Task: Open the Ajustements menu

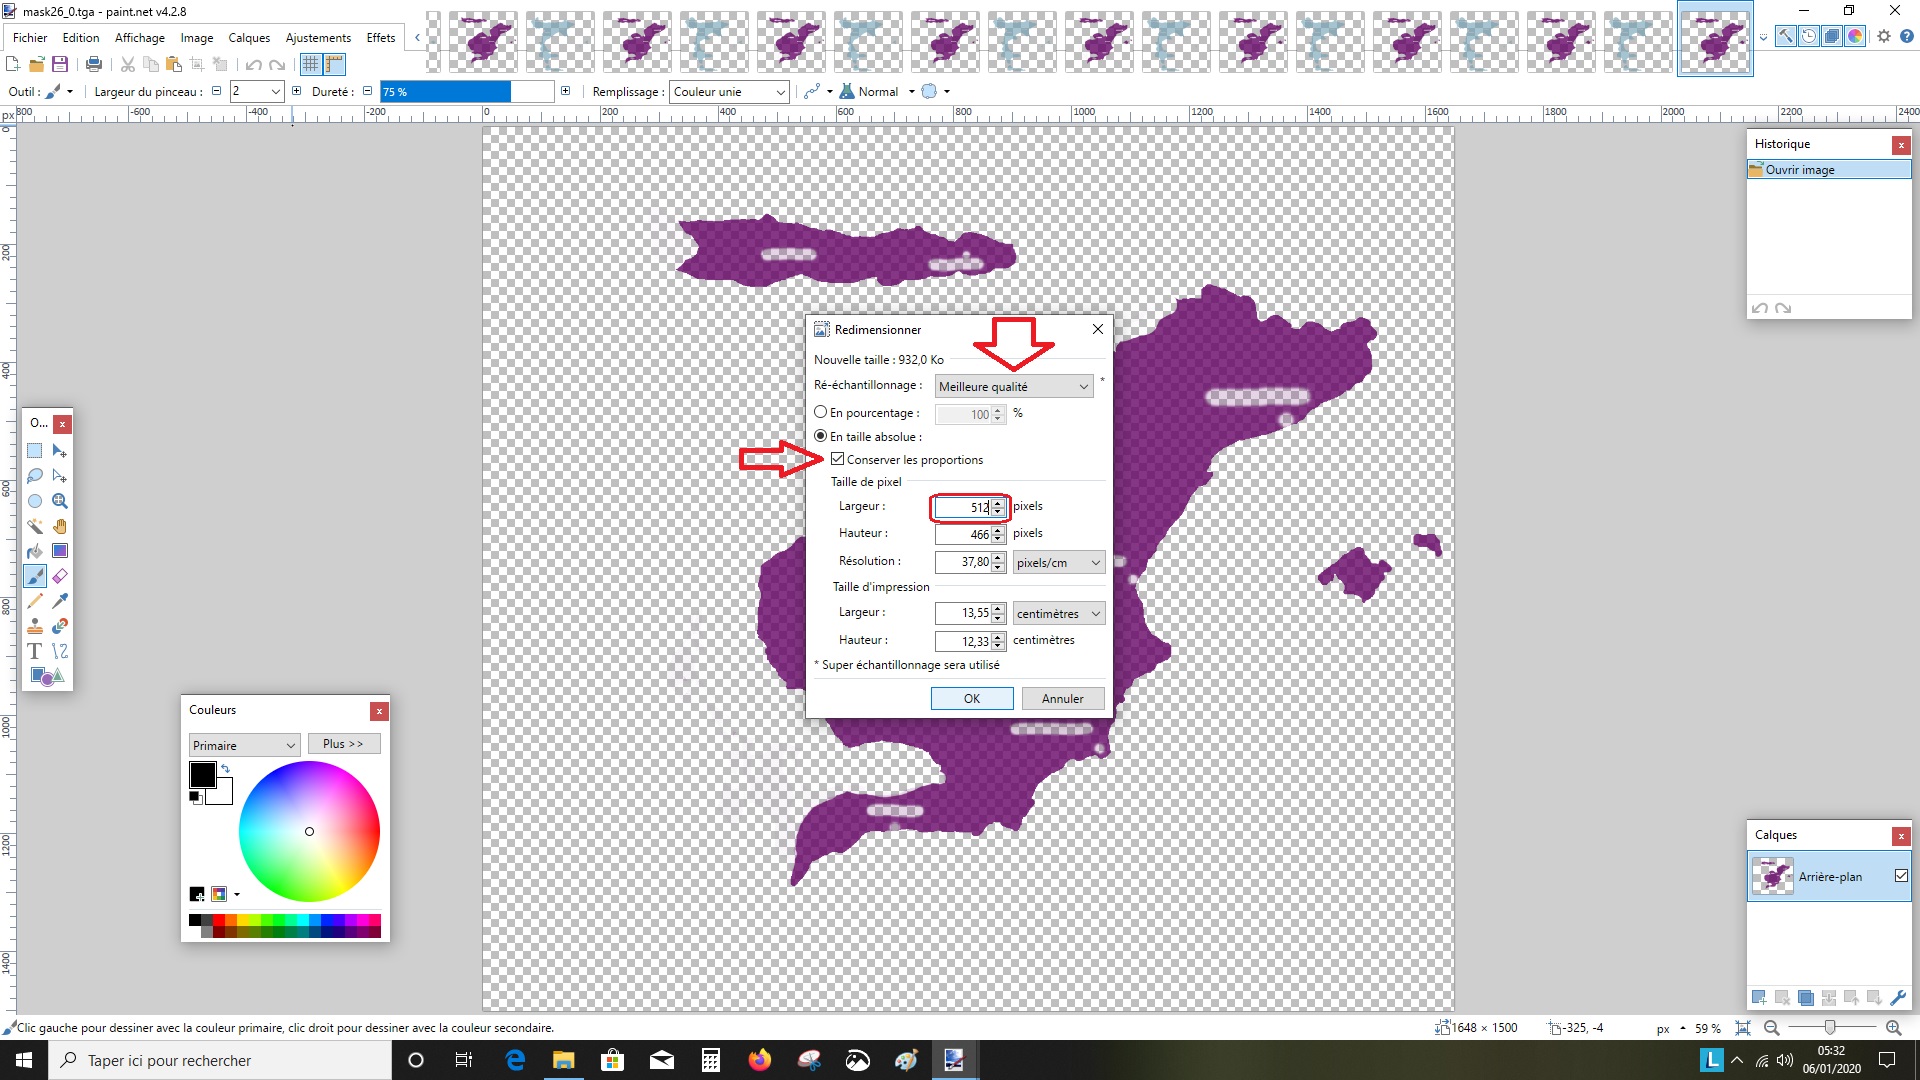Action: click(318, 38)
